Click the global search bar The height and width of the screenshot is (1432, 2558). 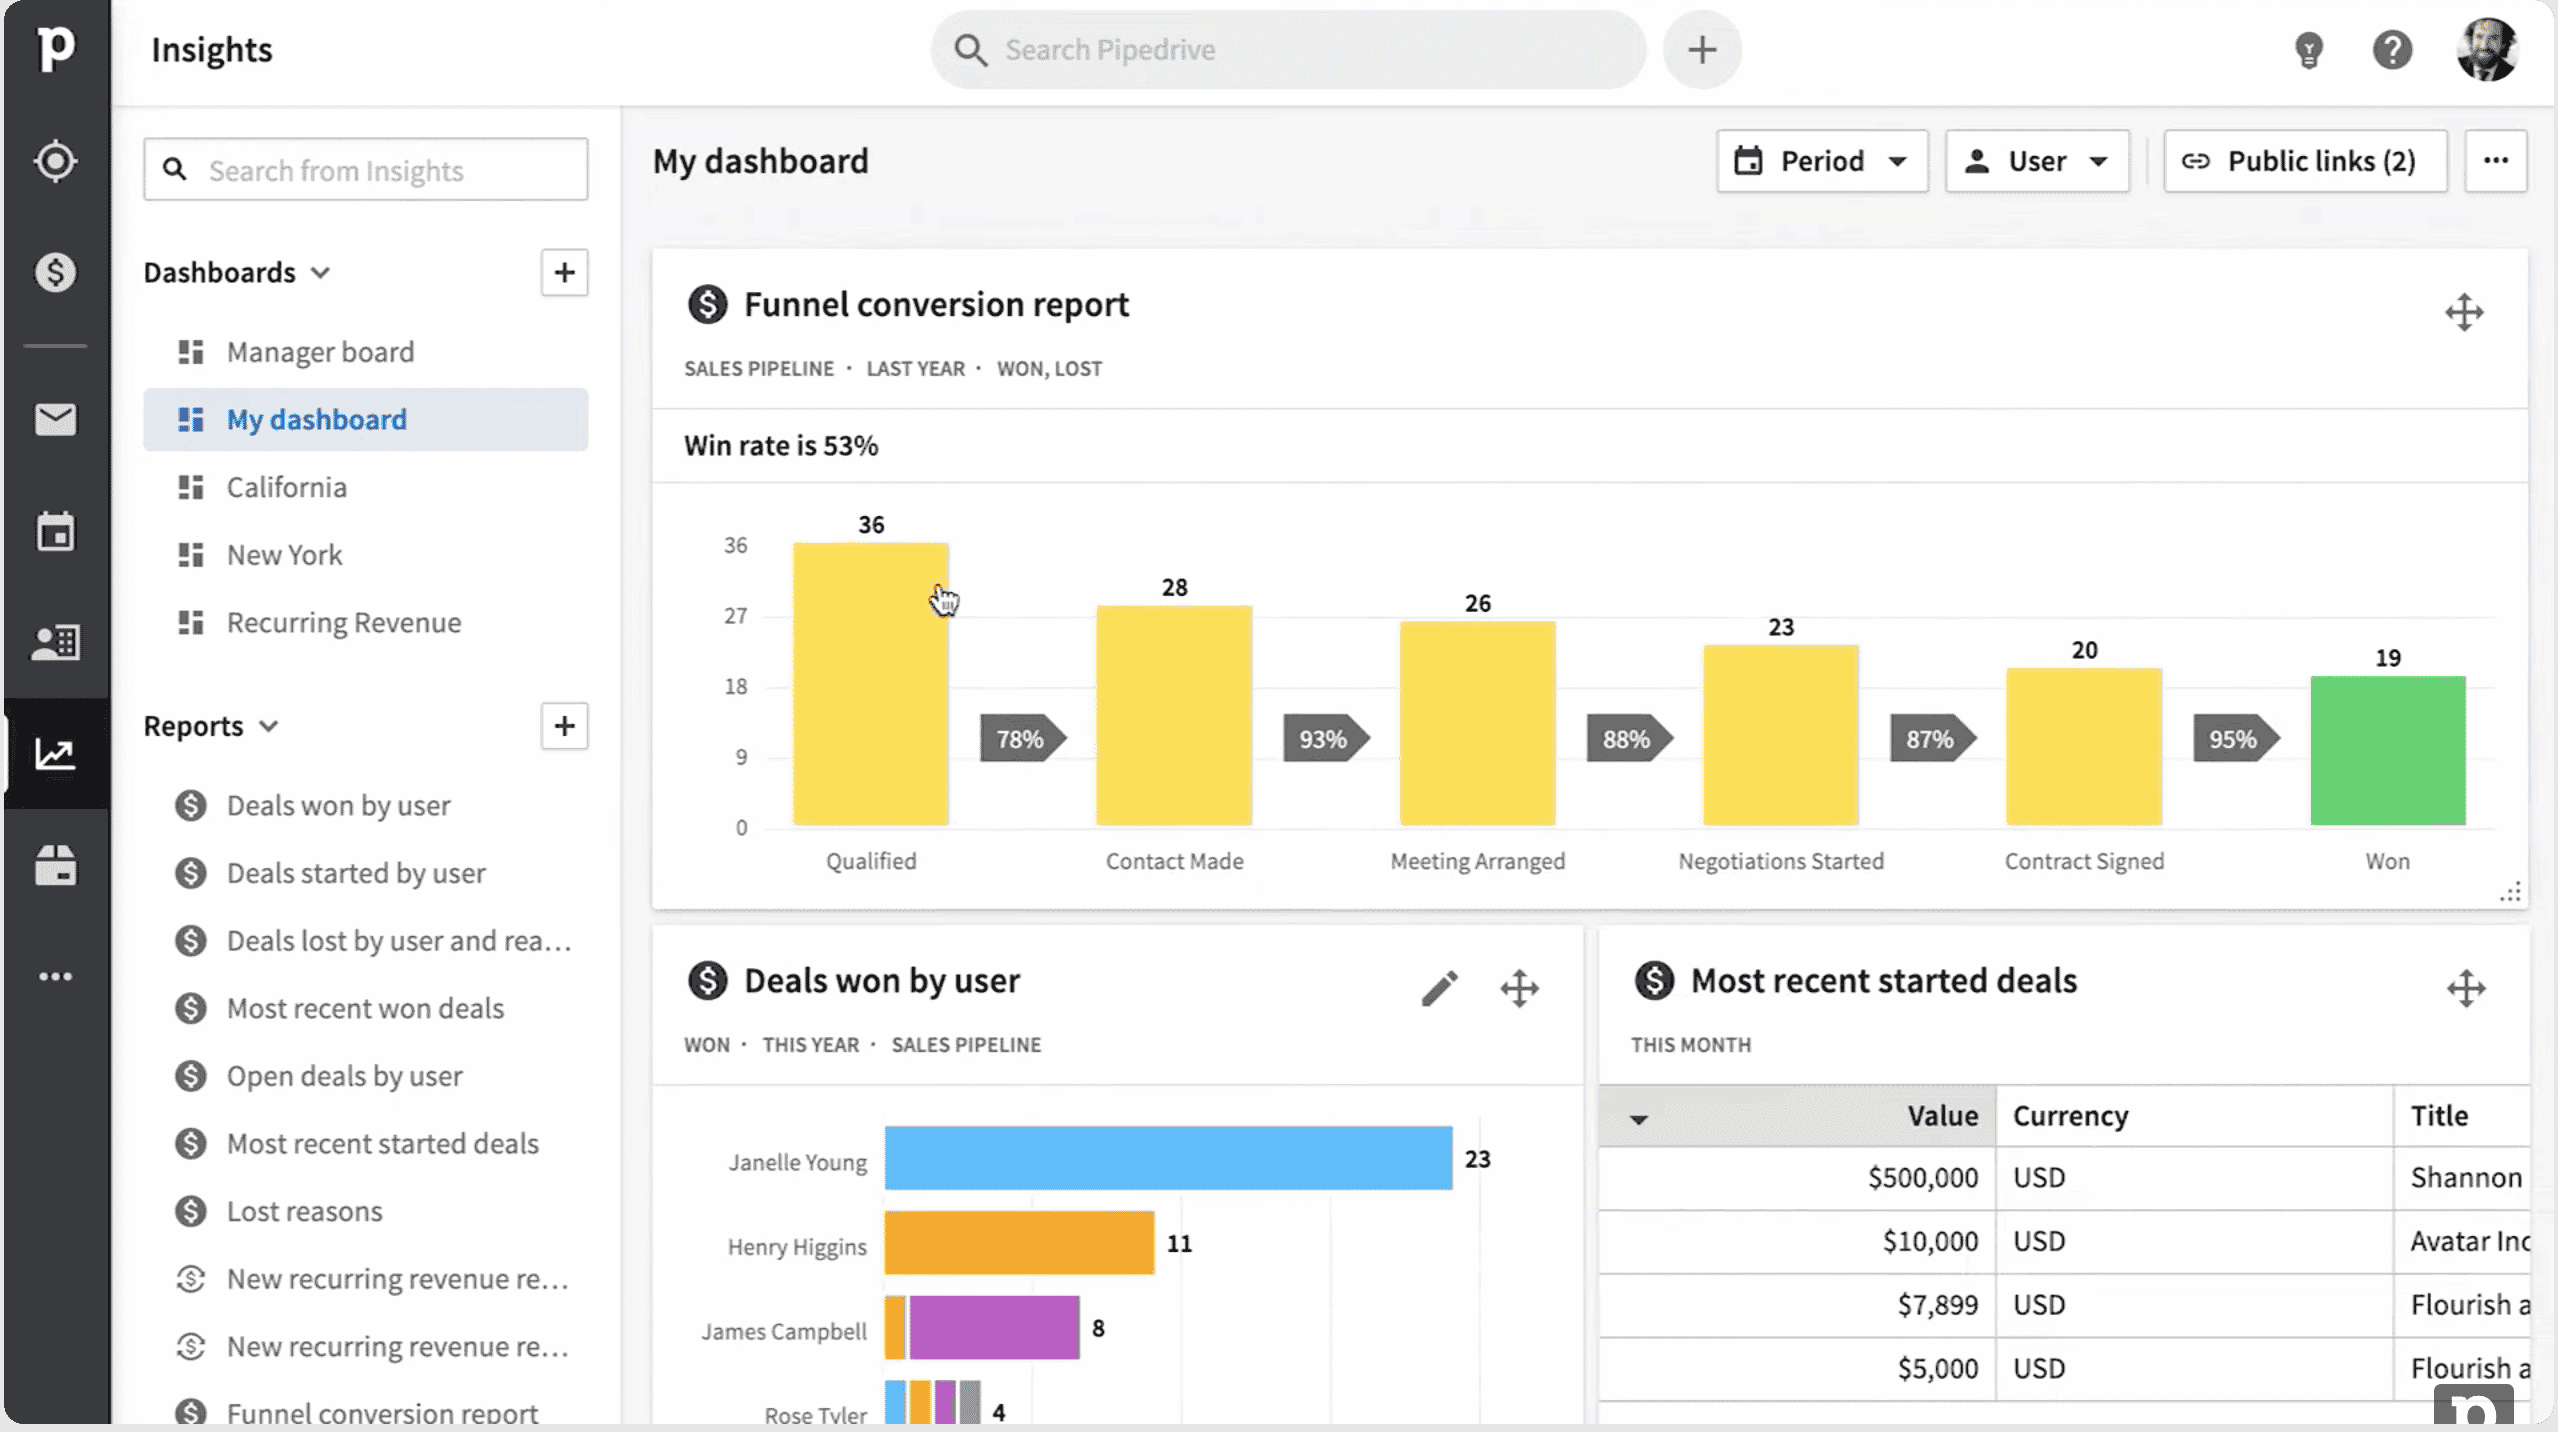pos(1288,49)
